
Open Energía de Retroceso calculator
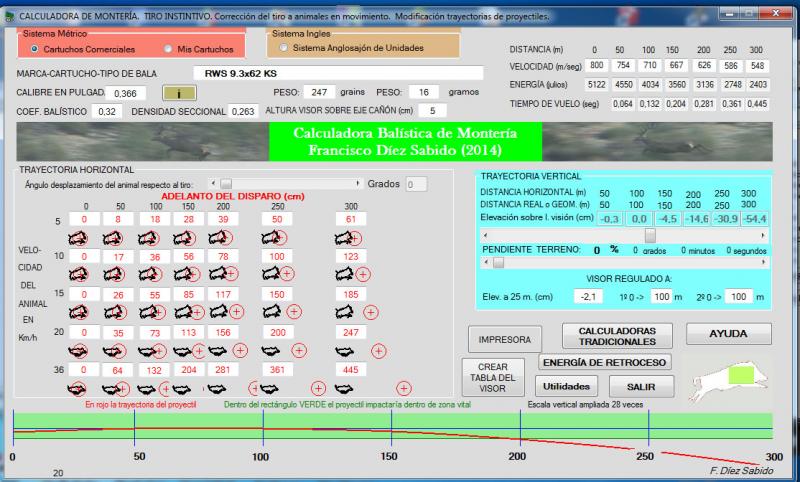[605, 361]
